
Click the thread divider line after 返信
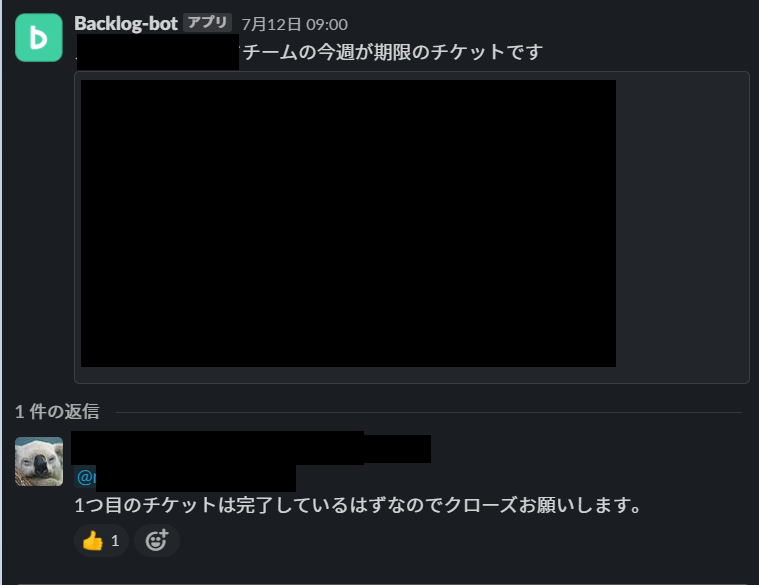(429, 413)
